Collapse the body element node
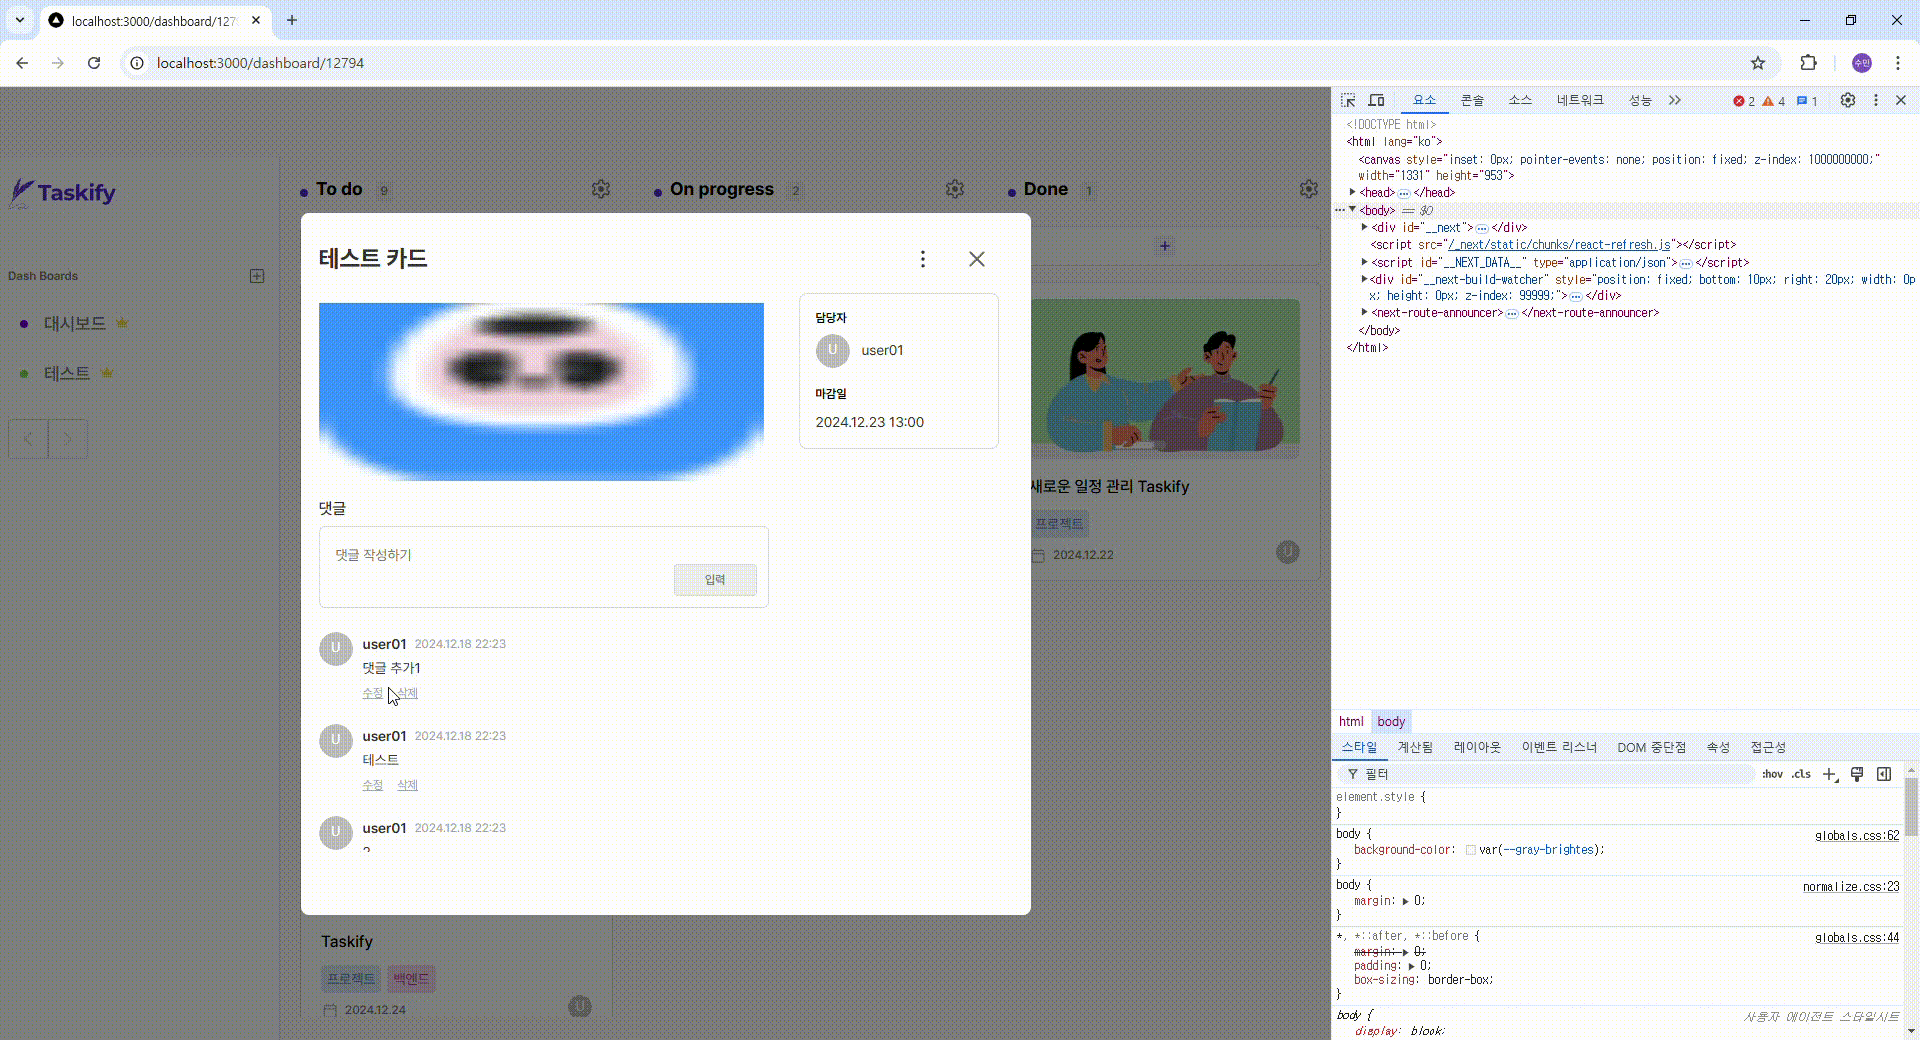Image resolution: width=1920 pixels, height=1040 pixels. pos(1353,210)
